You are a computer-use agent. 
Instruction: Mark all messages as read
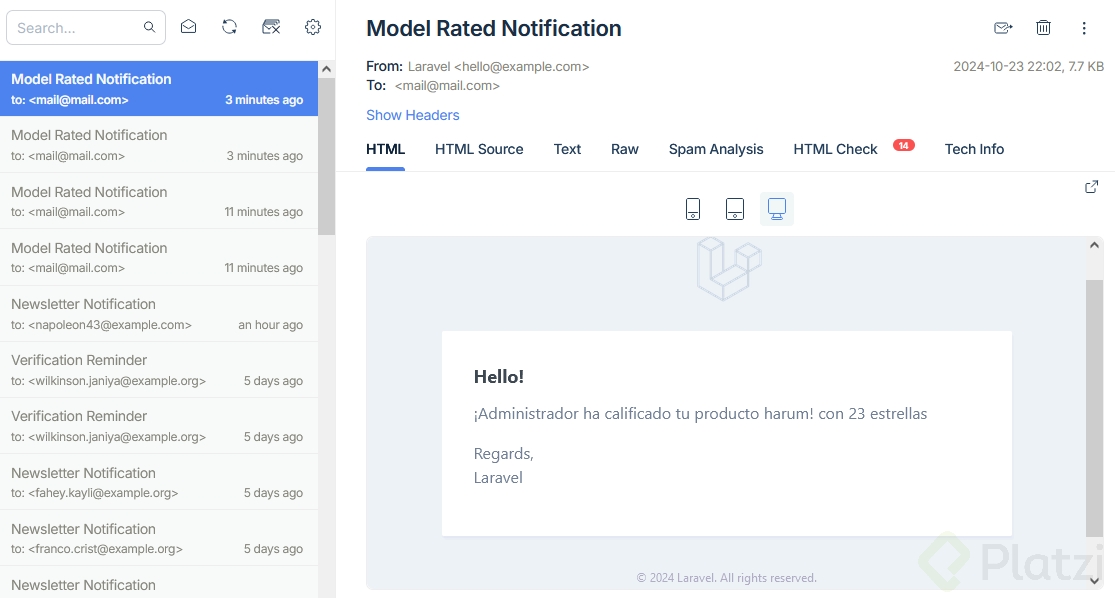click(x=188, y=27)
